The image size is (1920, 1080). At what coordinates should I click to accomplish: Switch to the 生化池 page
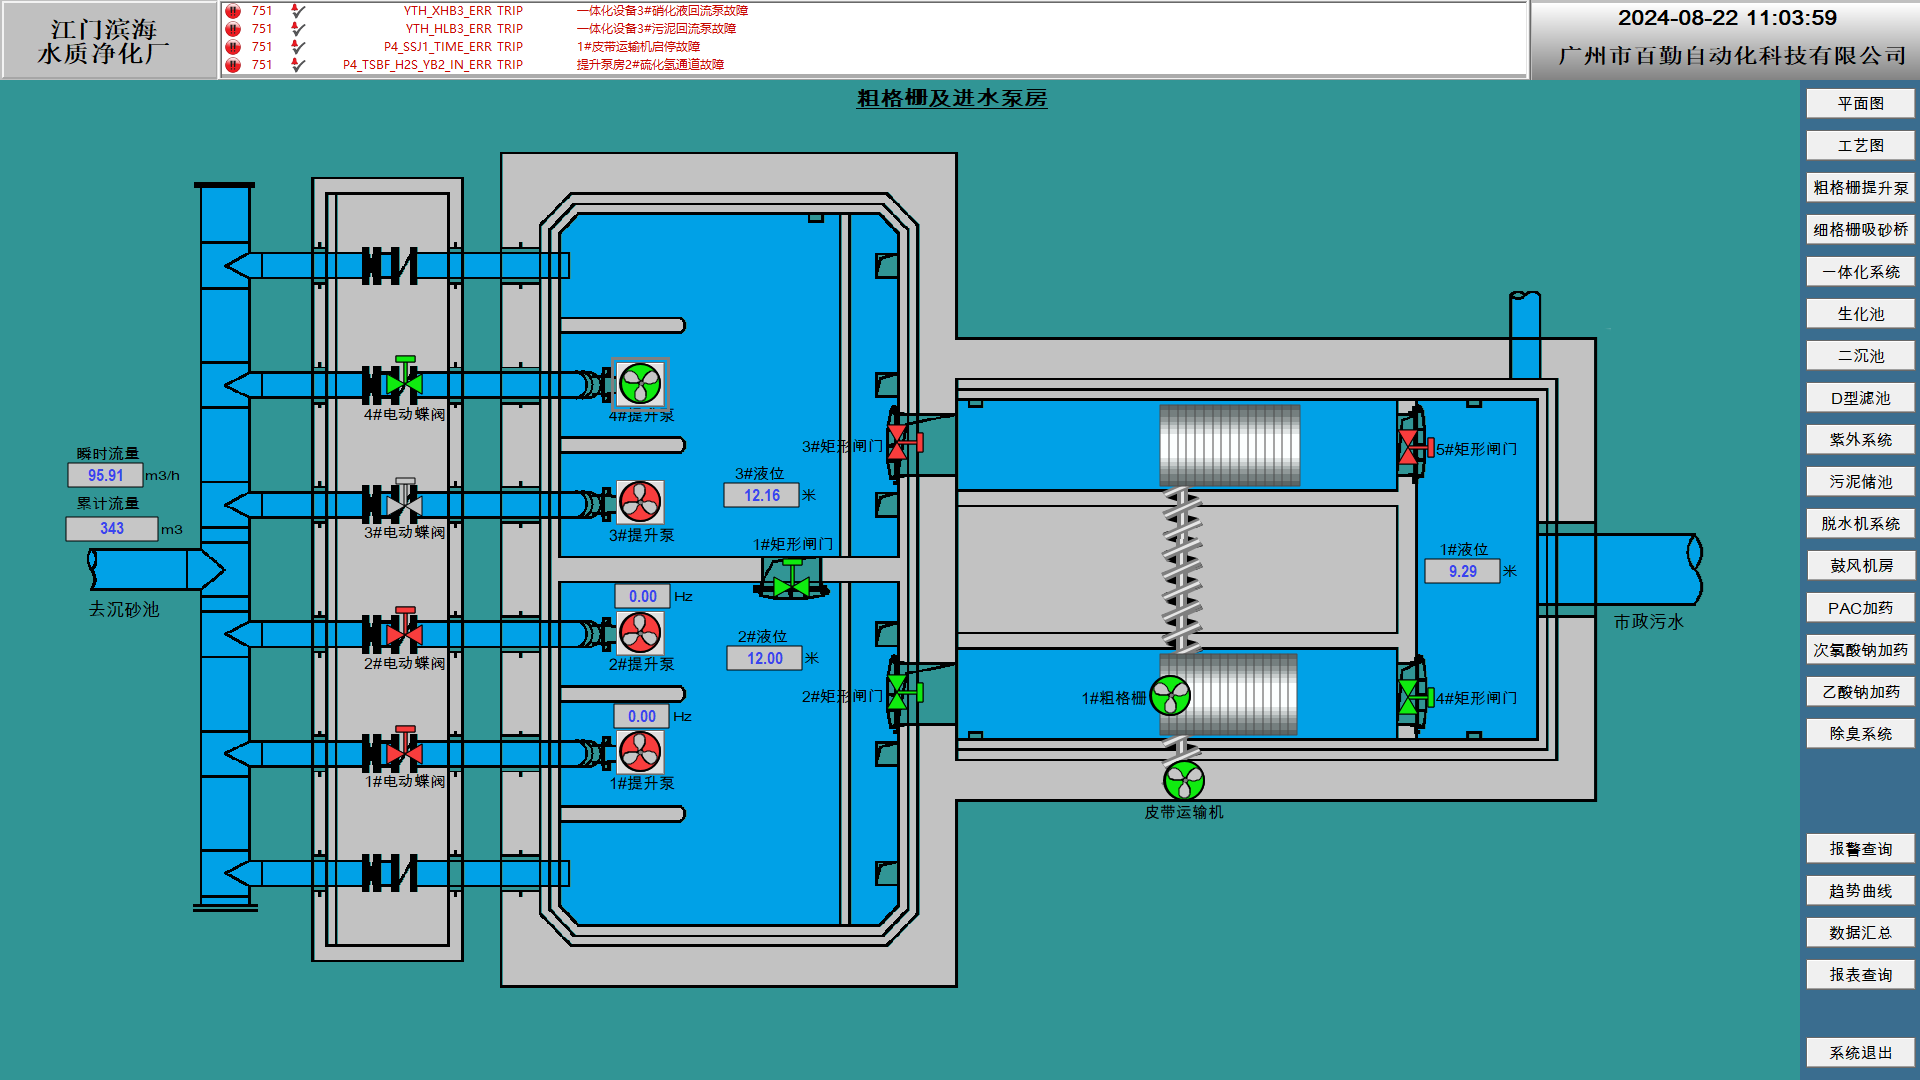[1860, 314]
